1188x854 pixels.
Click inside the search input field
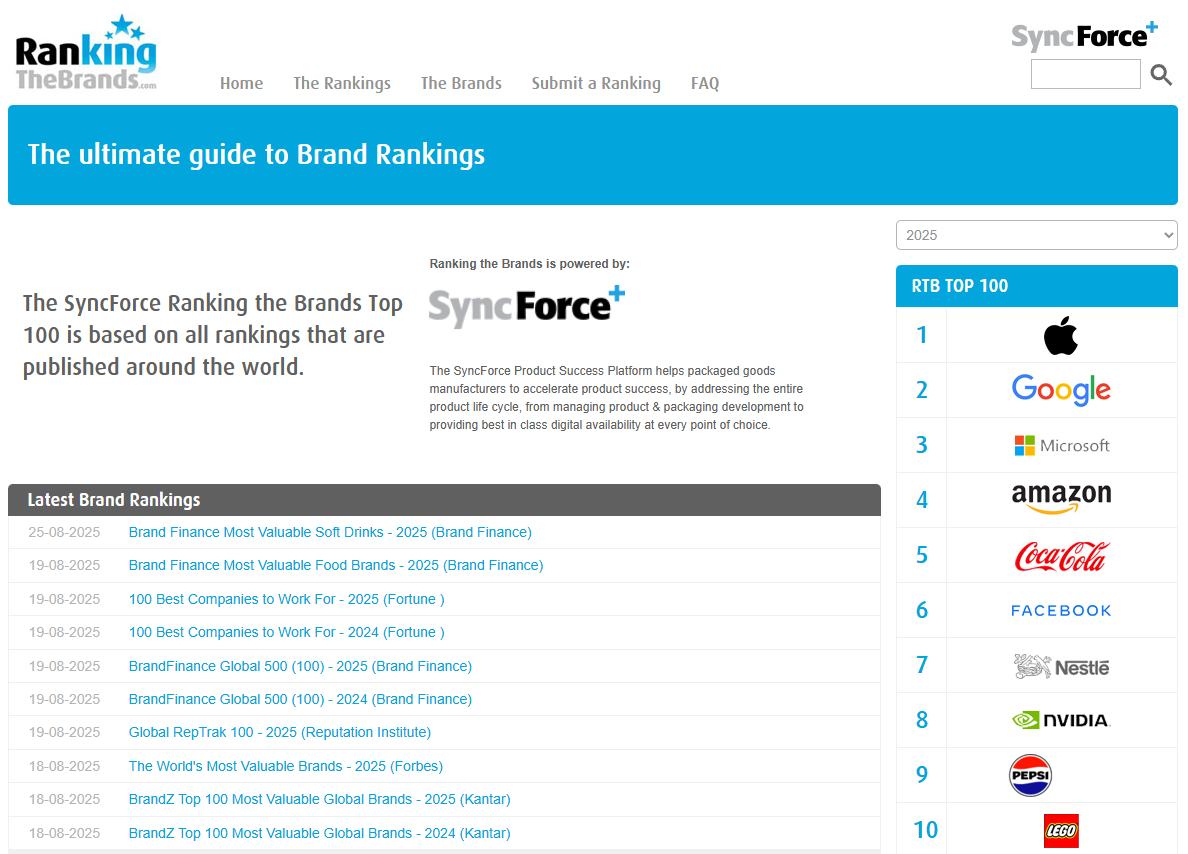pyautogui.click(x=1085, y=74)
